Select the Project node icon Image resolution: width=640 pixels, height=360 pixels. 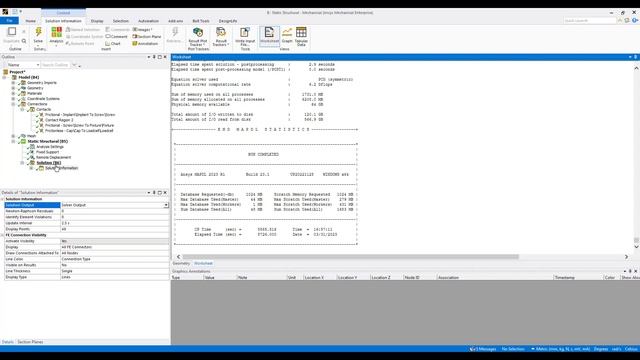click(6, 72)
